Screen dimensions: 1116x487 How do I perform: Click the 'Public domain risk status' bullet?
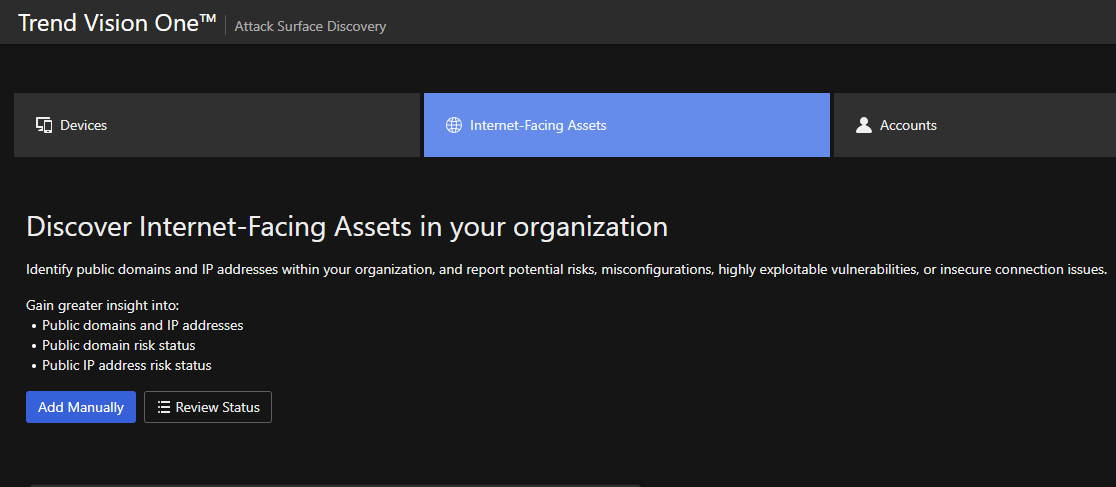[118, 345]
